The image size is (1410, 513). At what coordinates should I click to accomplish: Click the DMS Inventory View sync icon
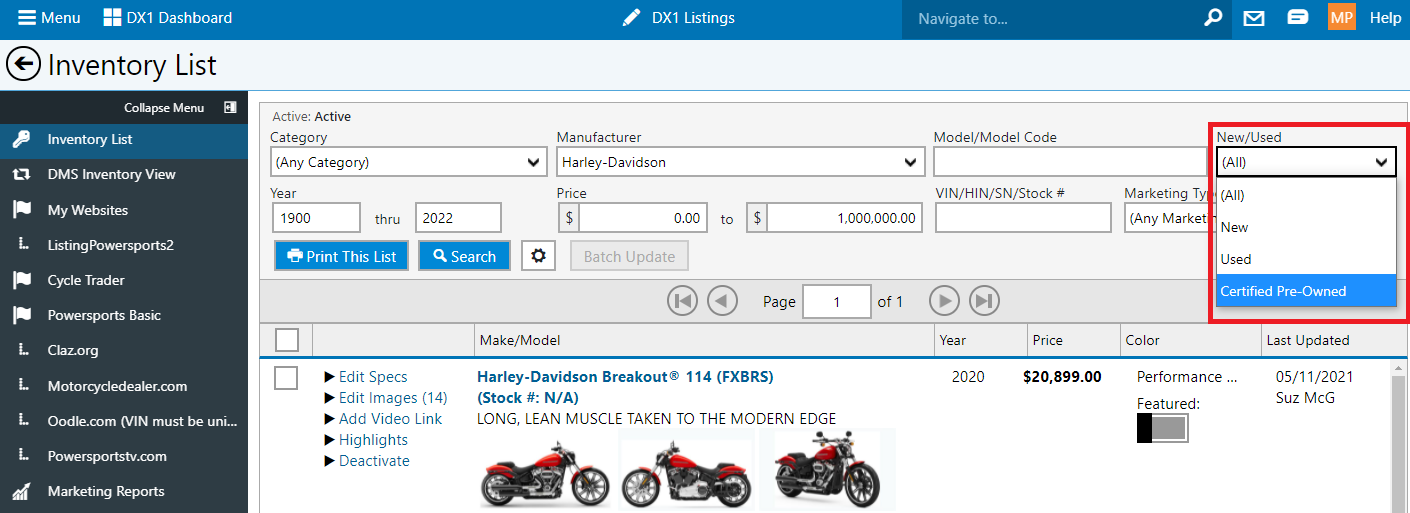[x=21, y=174]
